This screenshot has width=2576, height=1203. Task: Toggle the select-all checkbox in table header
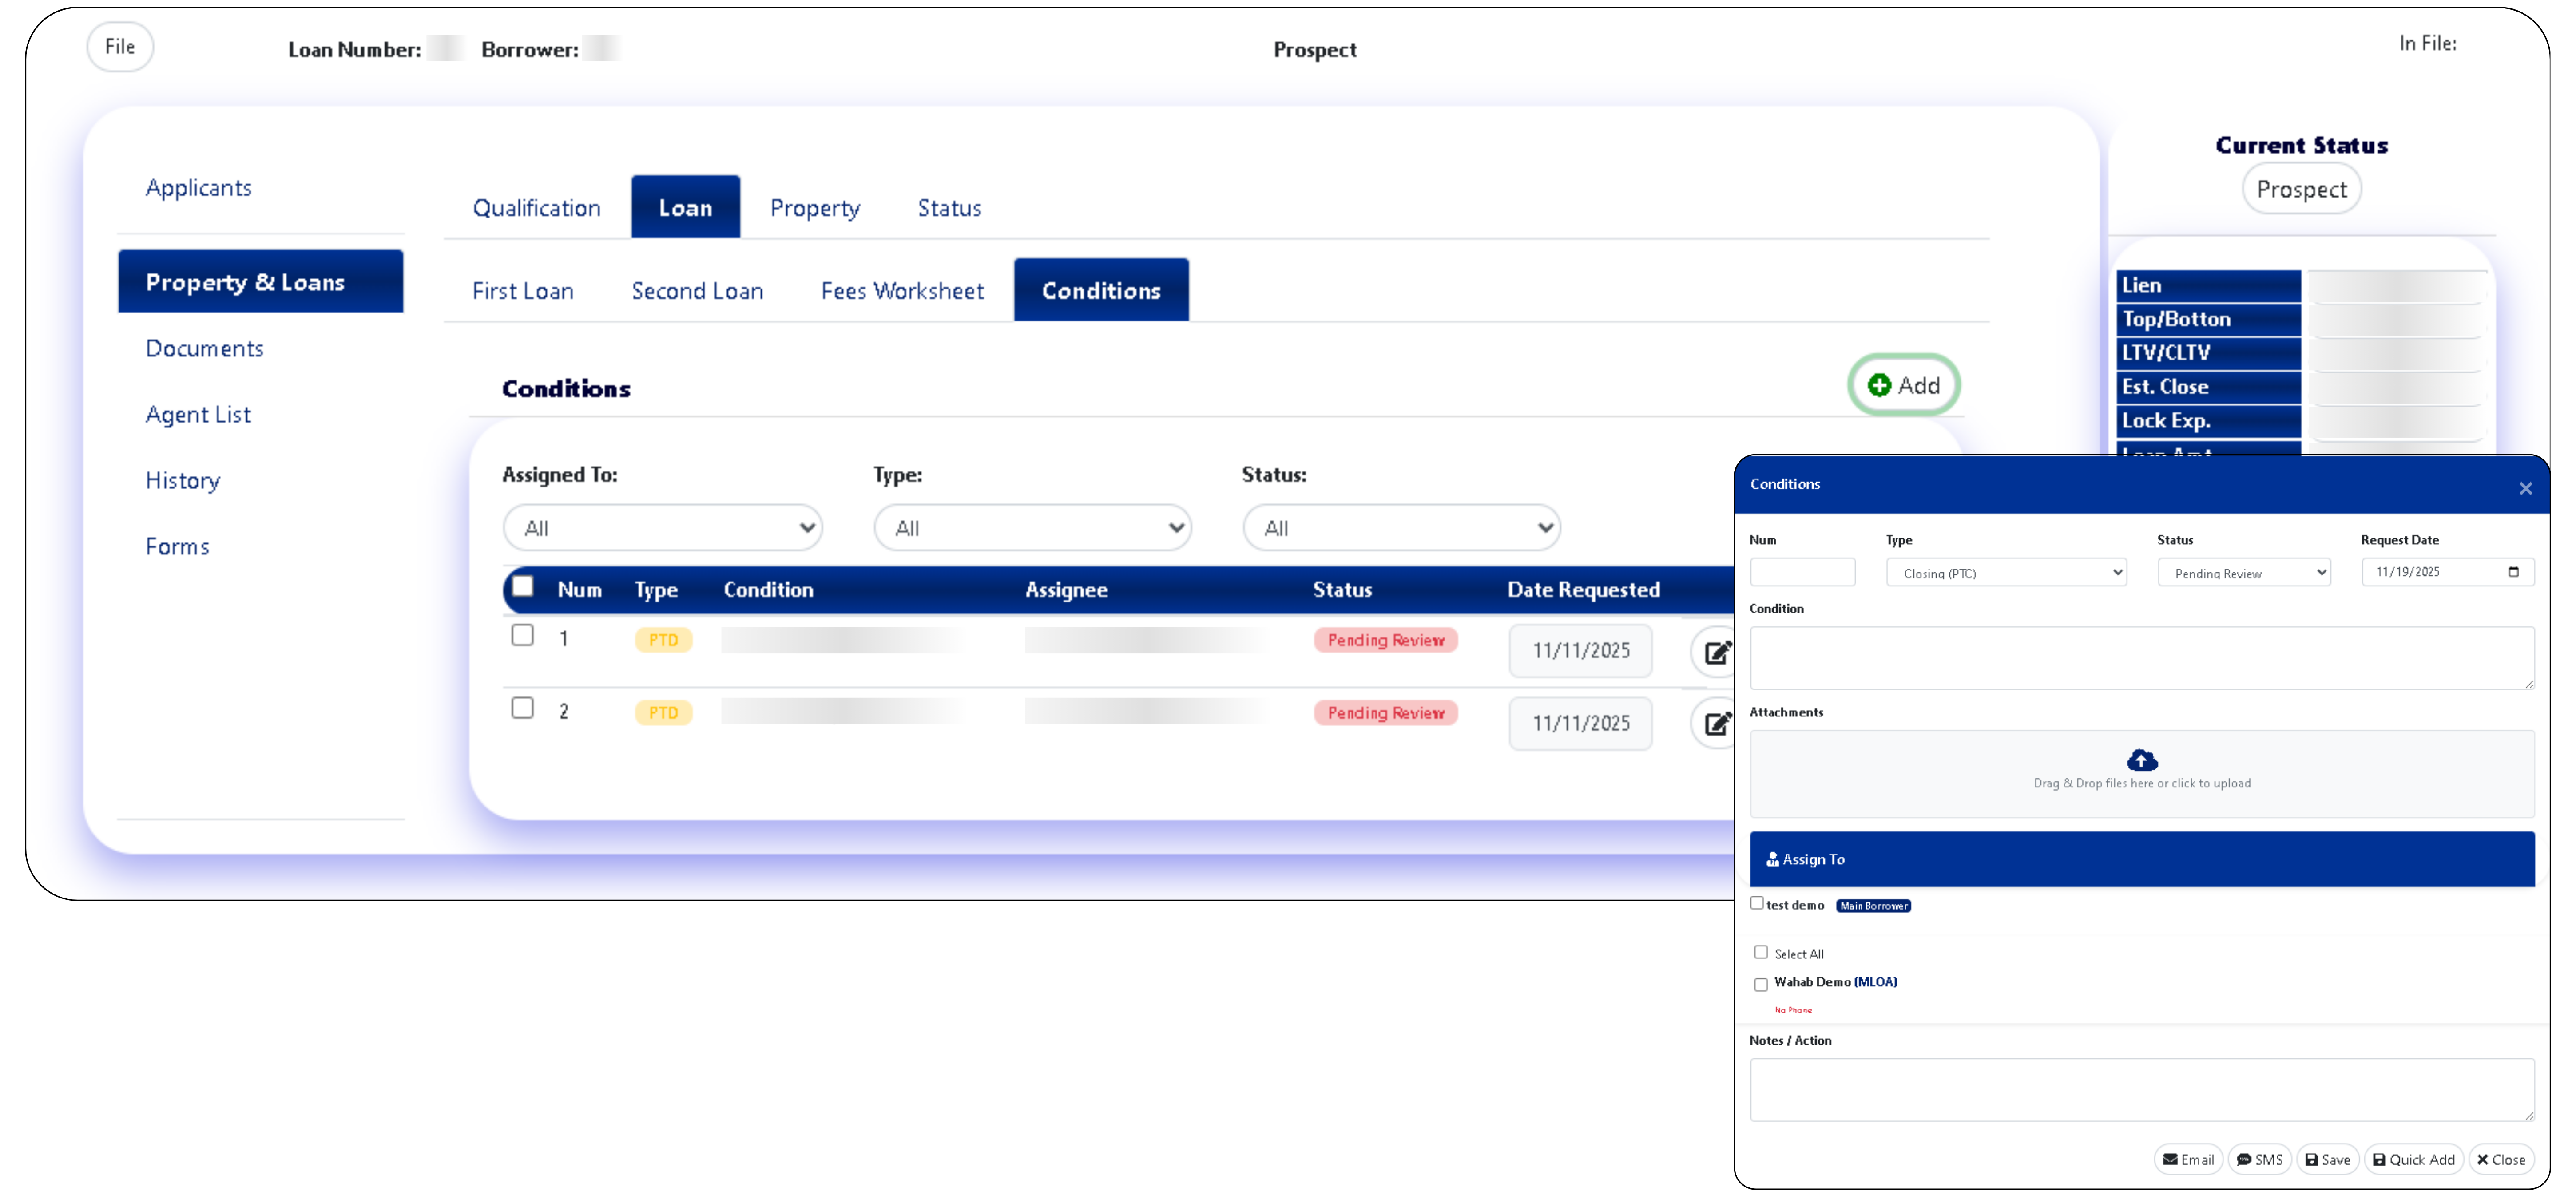[522, 586]
